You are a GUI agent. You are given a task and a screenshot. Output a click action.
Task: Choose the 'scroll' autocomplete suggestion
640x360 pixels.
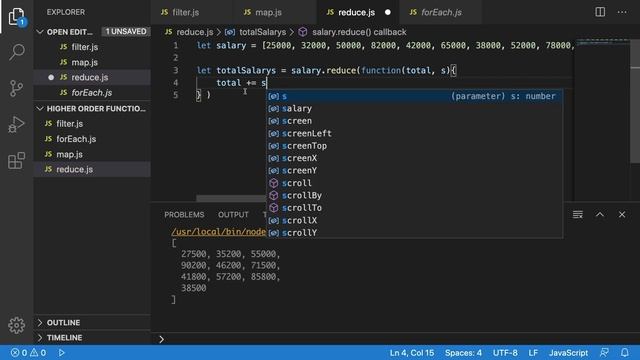point(414,183)
